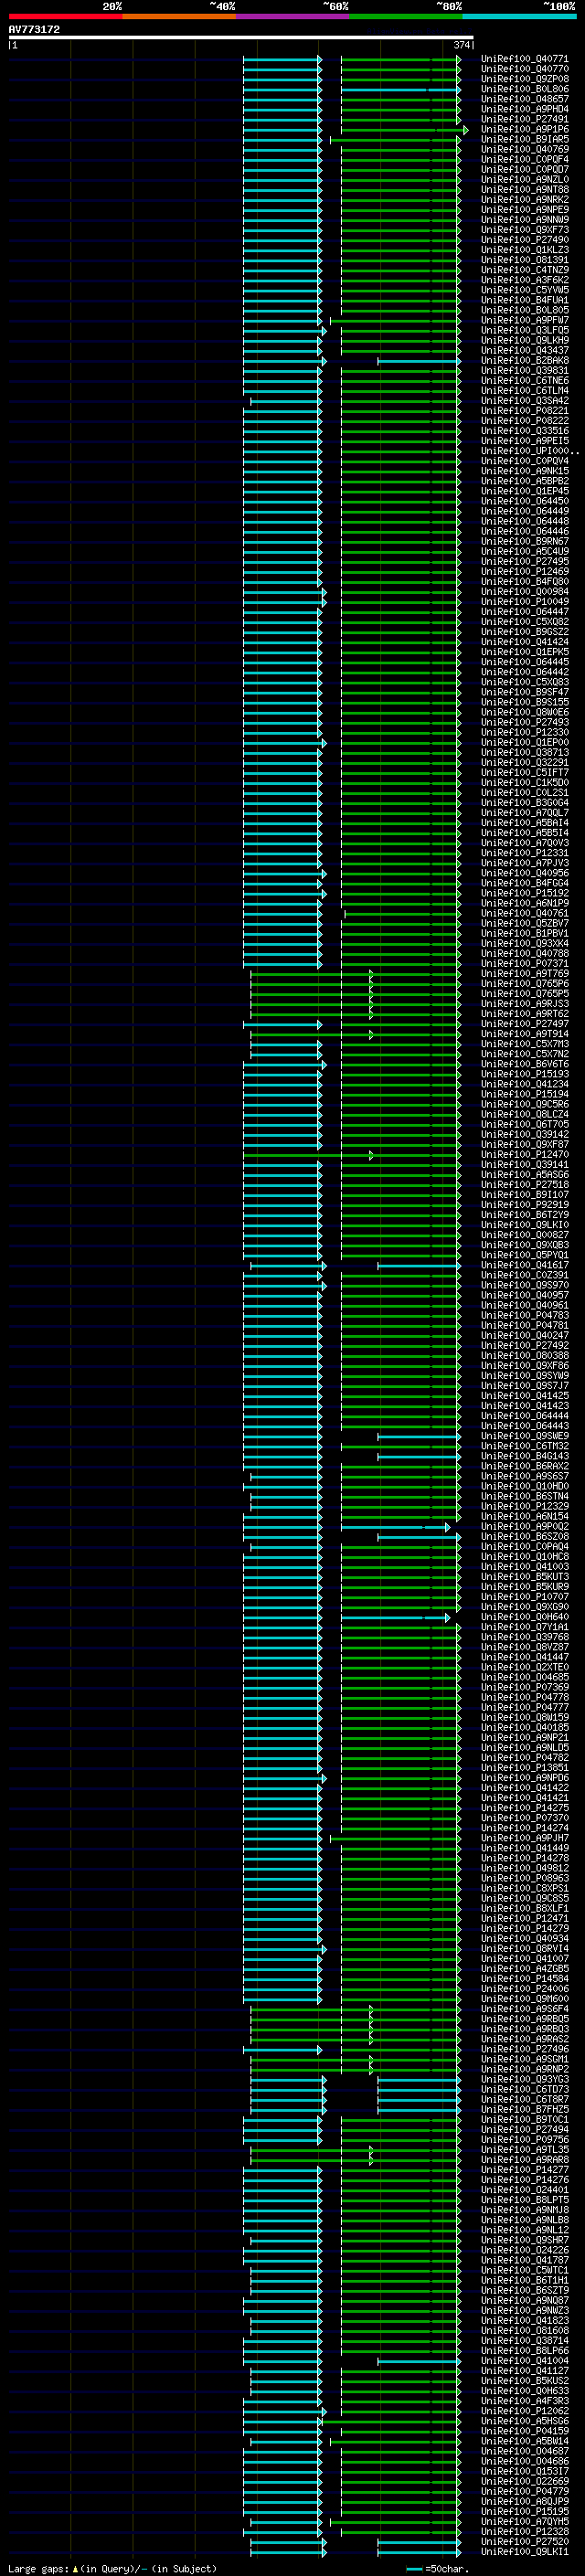Screen dimensions: 585x2576
Task: Select hit label UniRef100_Q41617
Action: click(x=524, y=1265)
